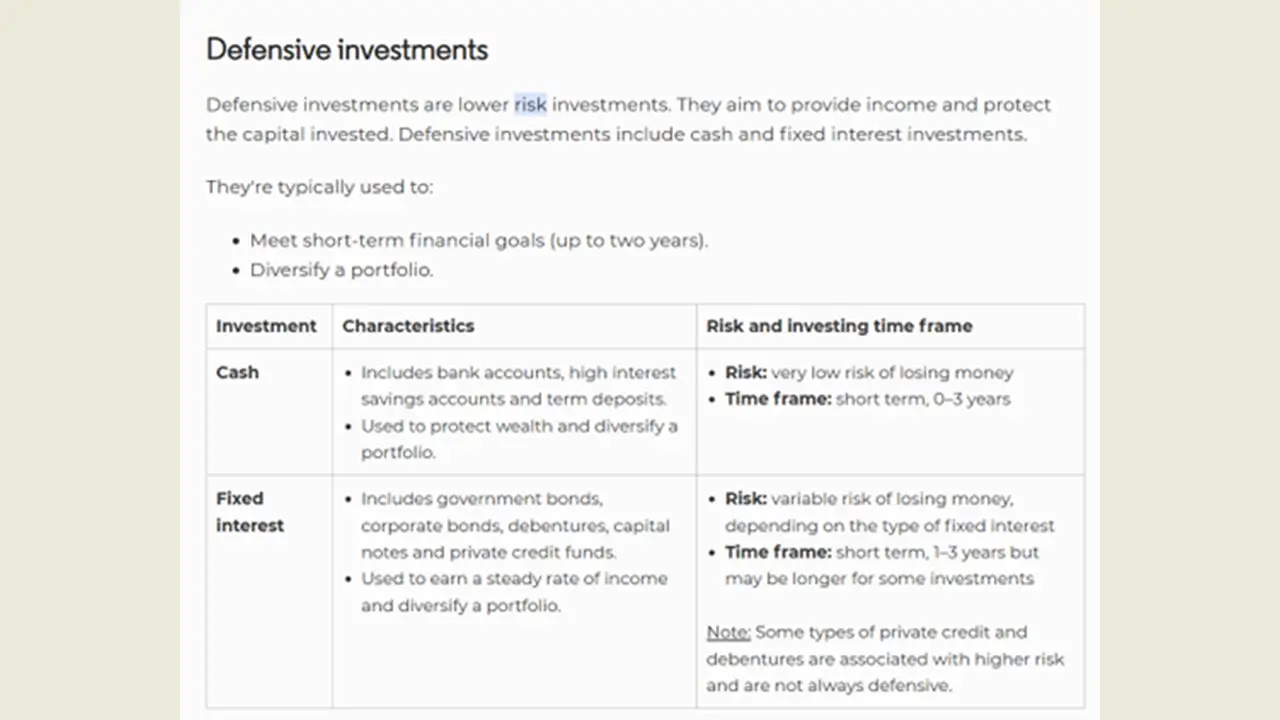Screen dimensions: 1280x720
Task: Click the "They're typically used to:" line
Action: [x=319, y=187]
